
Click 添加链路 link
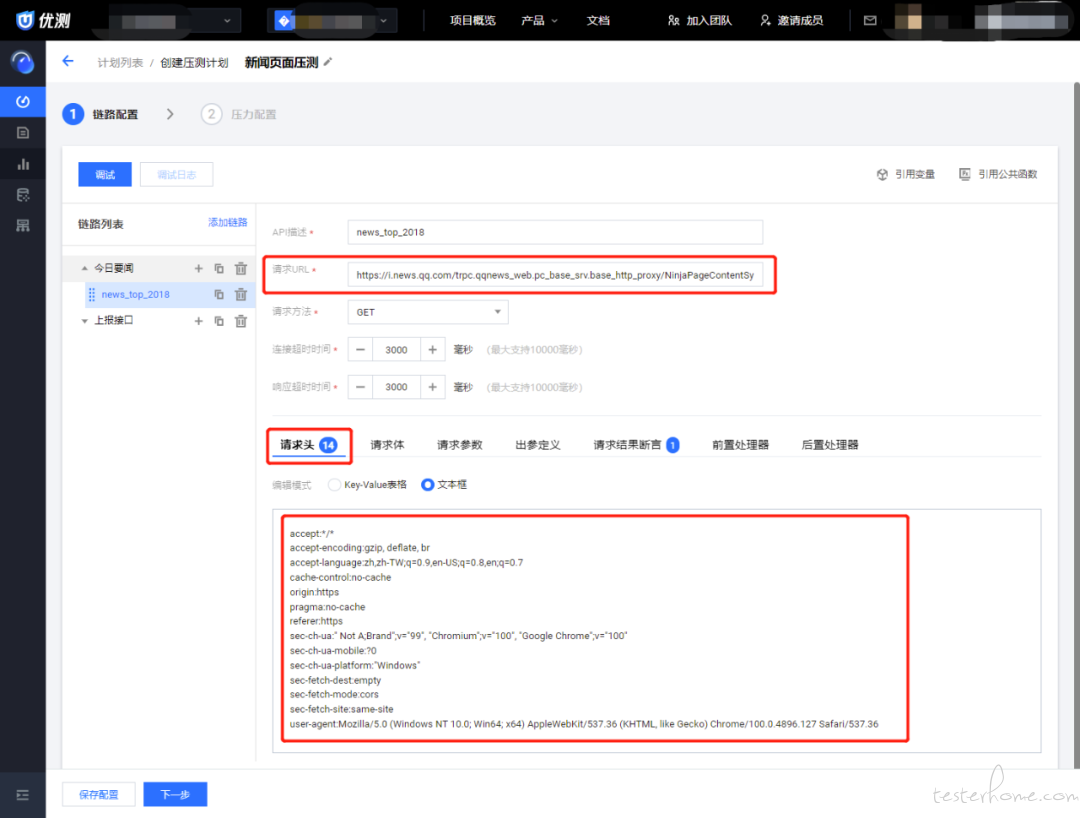[227, 222]
